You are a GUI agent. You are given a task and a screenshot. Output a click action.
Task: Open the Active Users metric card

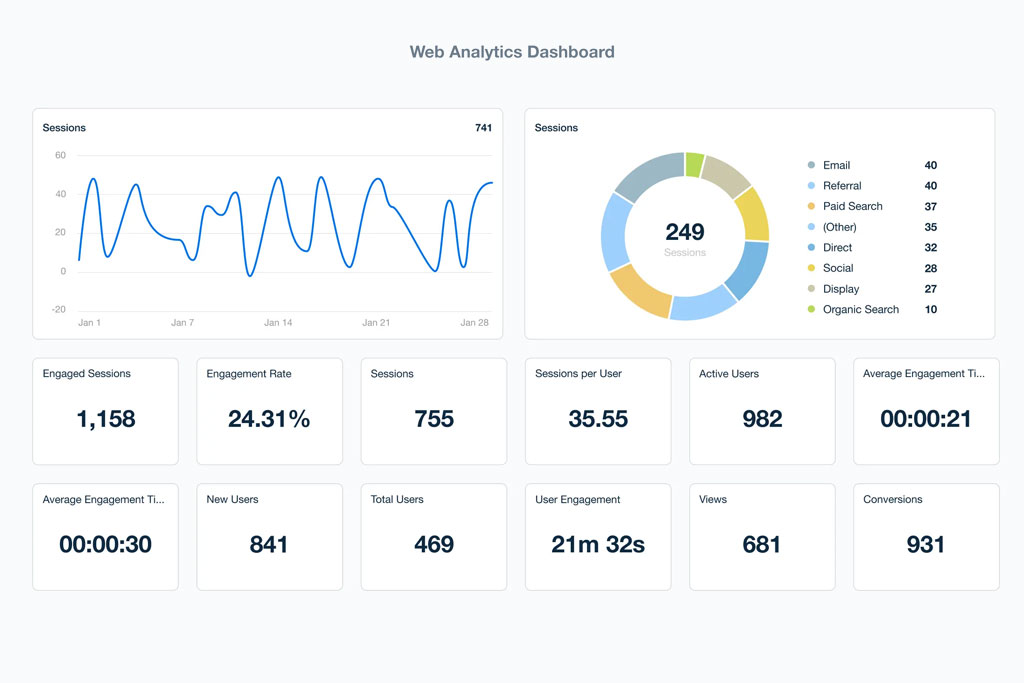[762, 410]
